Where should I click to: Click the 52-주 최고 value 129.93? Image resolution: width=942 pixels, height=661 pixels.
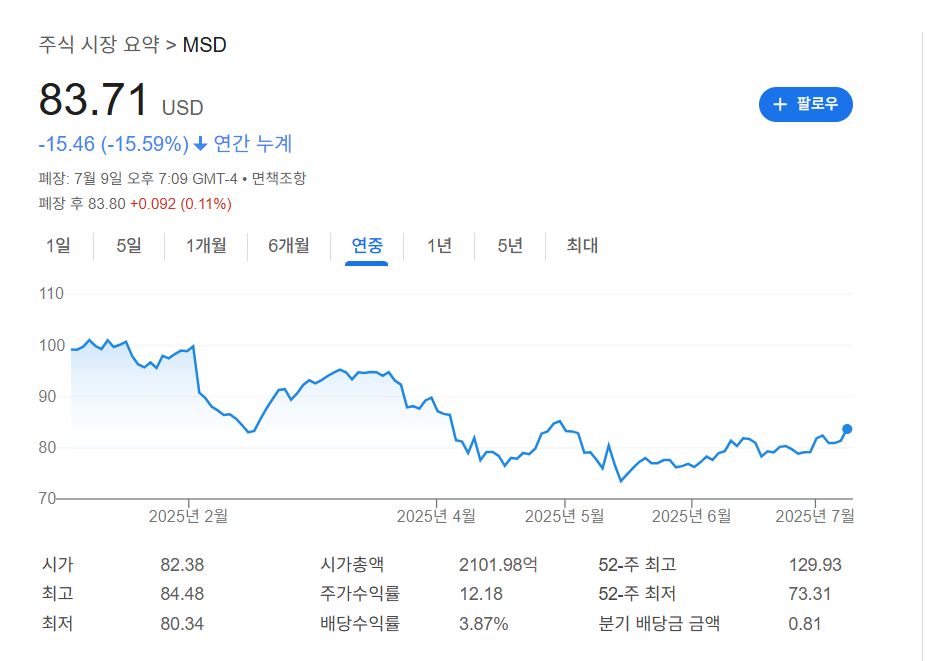[815, 565]
